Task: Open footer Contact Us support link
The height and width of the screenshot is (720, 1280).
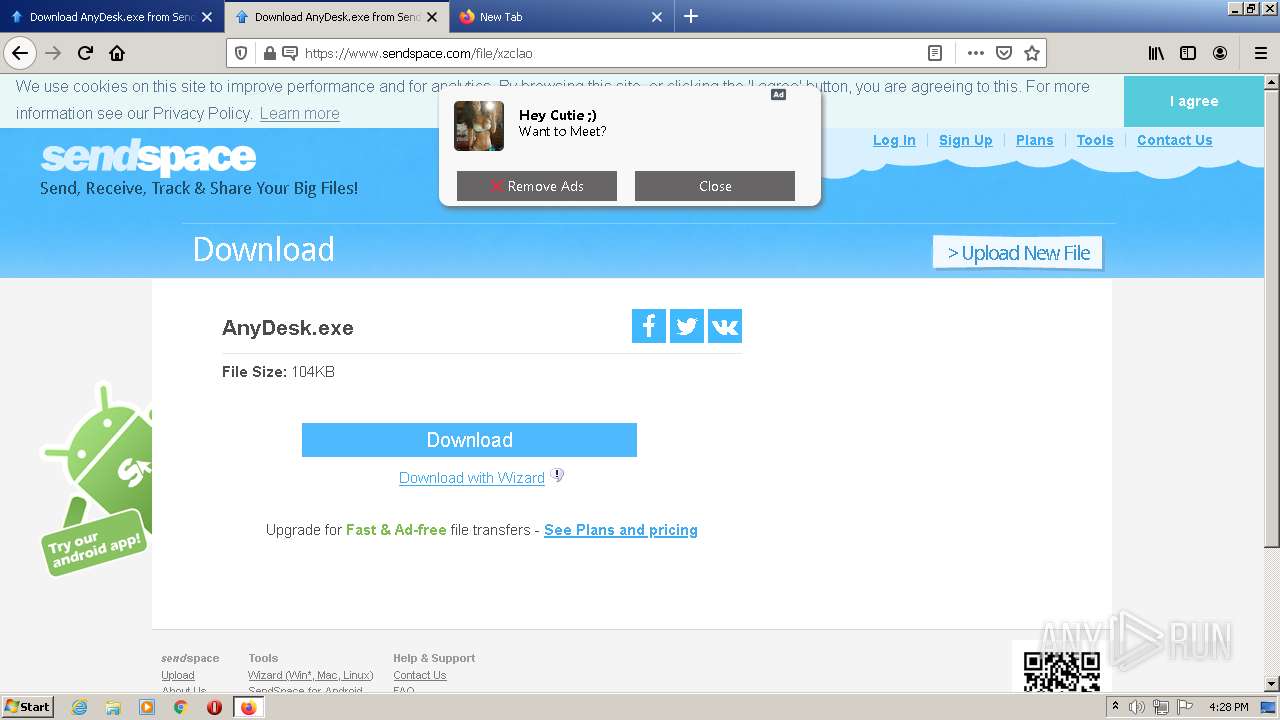Action: 420,675
